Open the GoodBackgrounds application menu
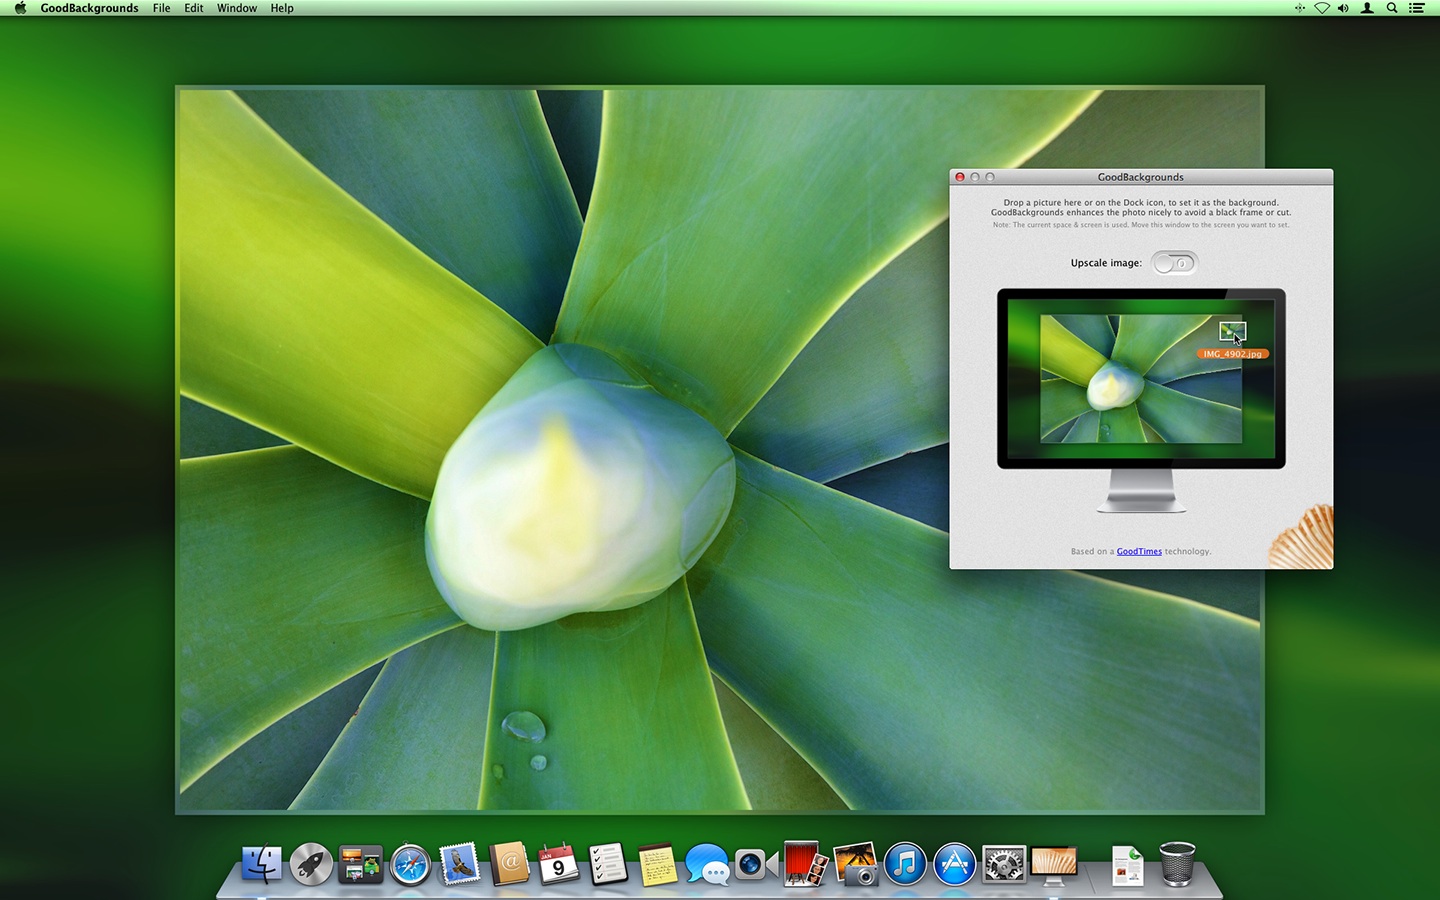This screenshot has width=1440, height=900. coord(89,8)
